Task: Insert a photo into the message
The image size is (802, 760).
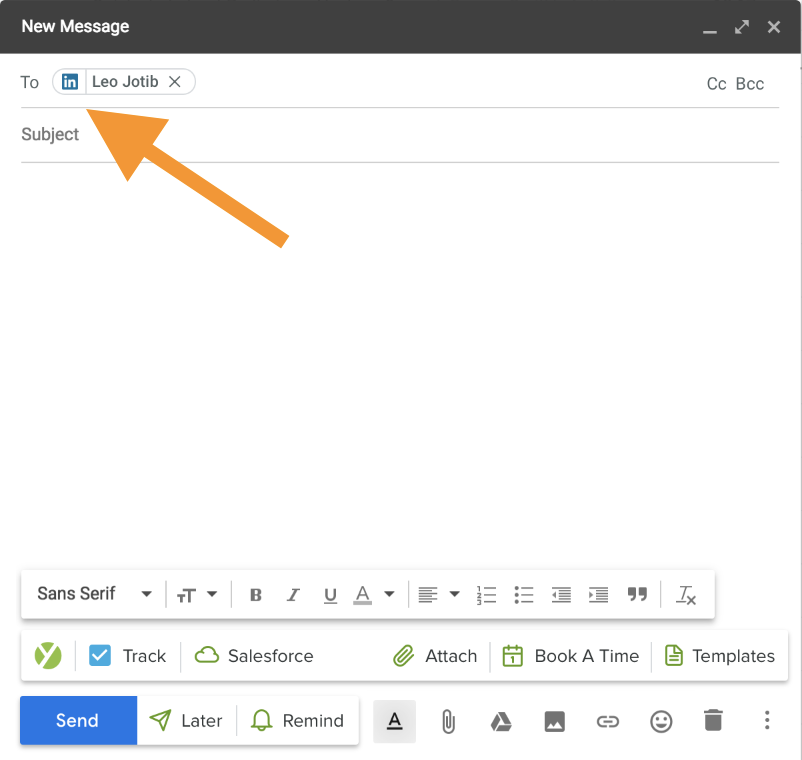Action: 554,721
